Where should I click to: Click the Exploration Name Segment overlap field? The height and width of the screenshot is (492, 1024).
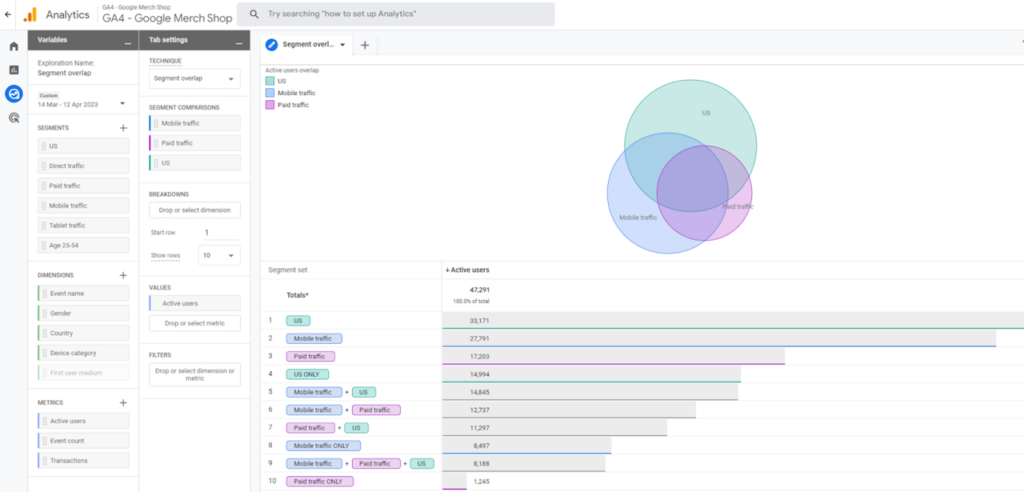(x=64, y=73)
